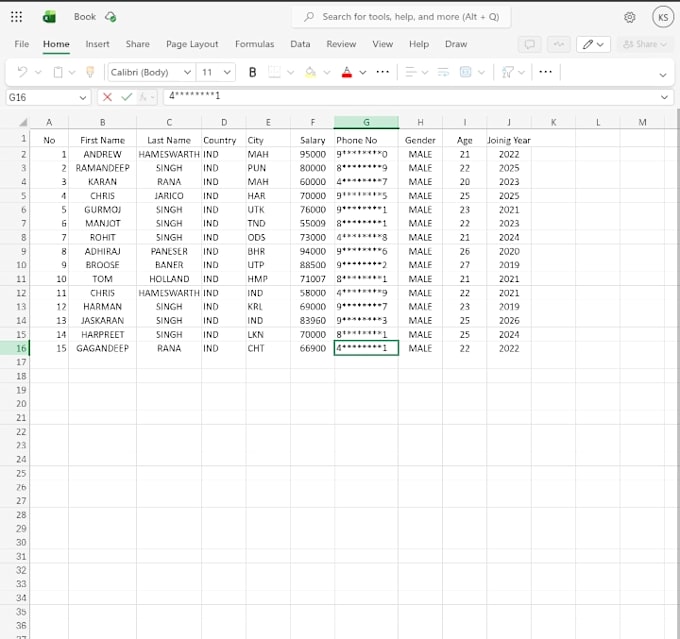Expand the Borders dropdown arrow
The image size is (680, 639).
(x=291, y=72)
